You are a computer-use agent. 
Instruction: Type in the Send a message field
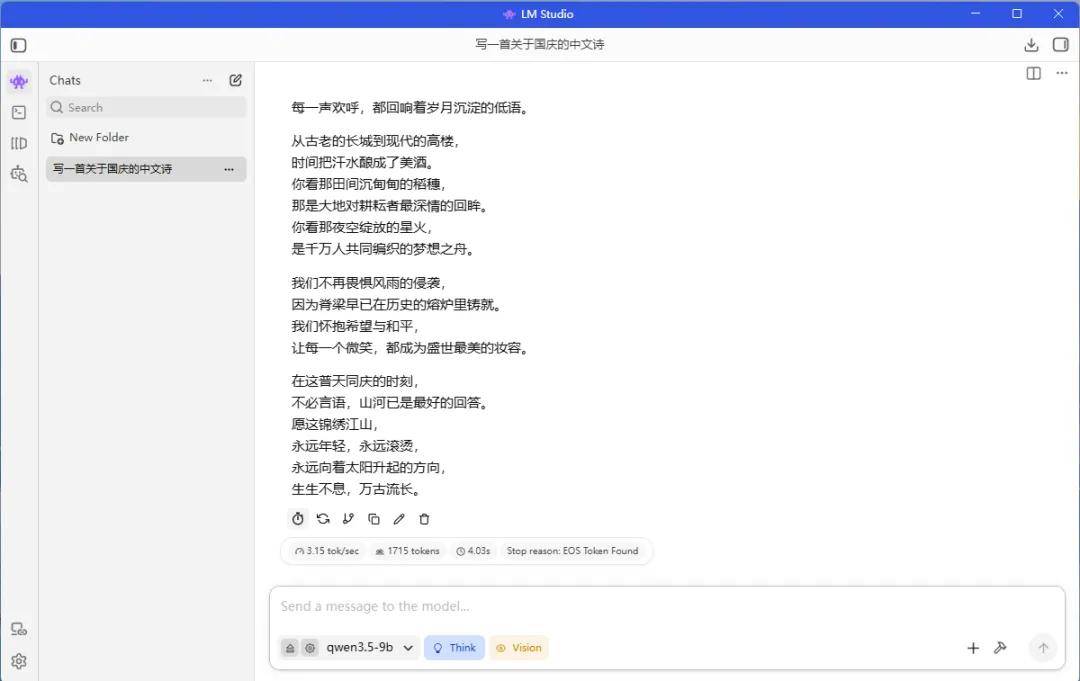point(667,607)
